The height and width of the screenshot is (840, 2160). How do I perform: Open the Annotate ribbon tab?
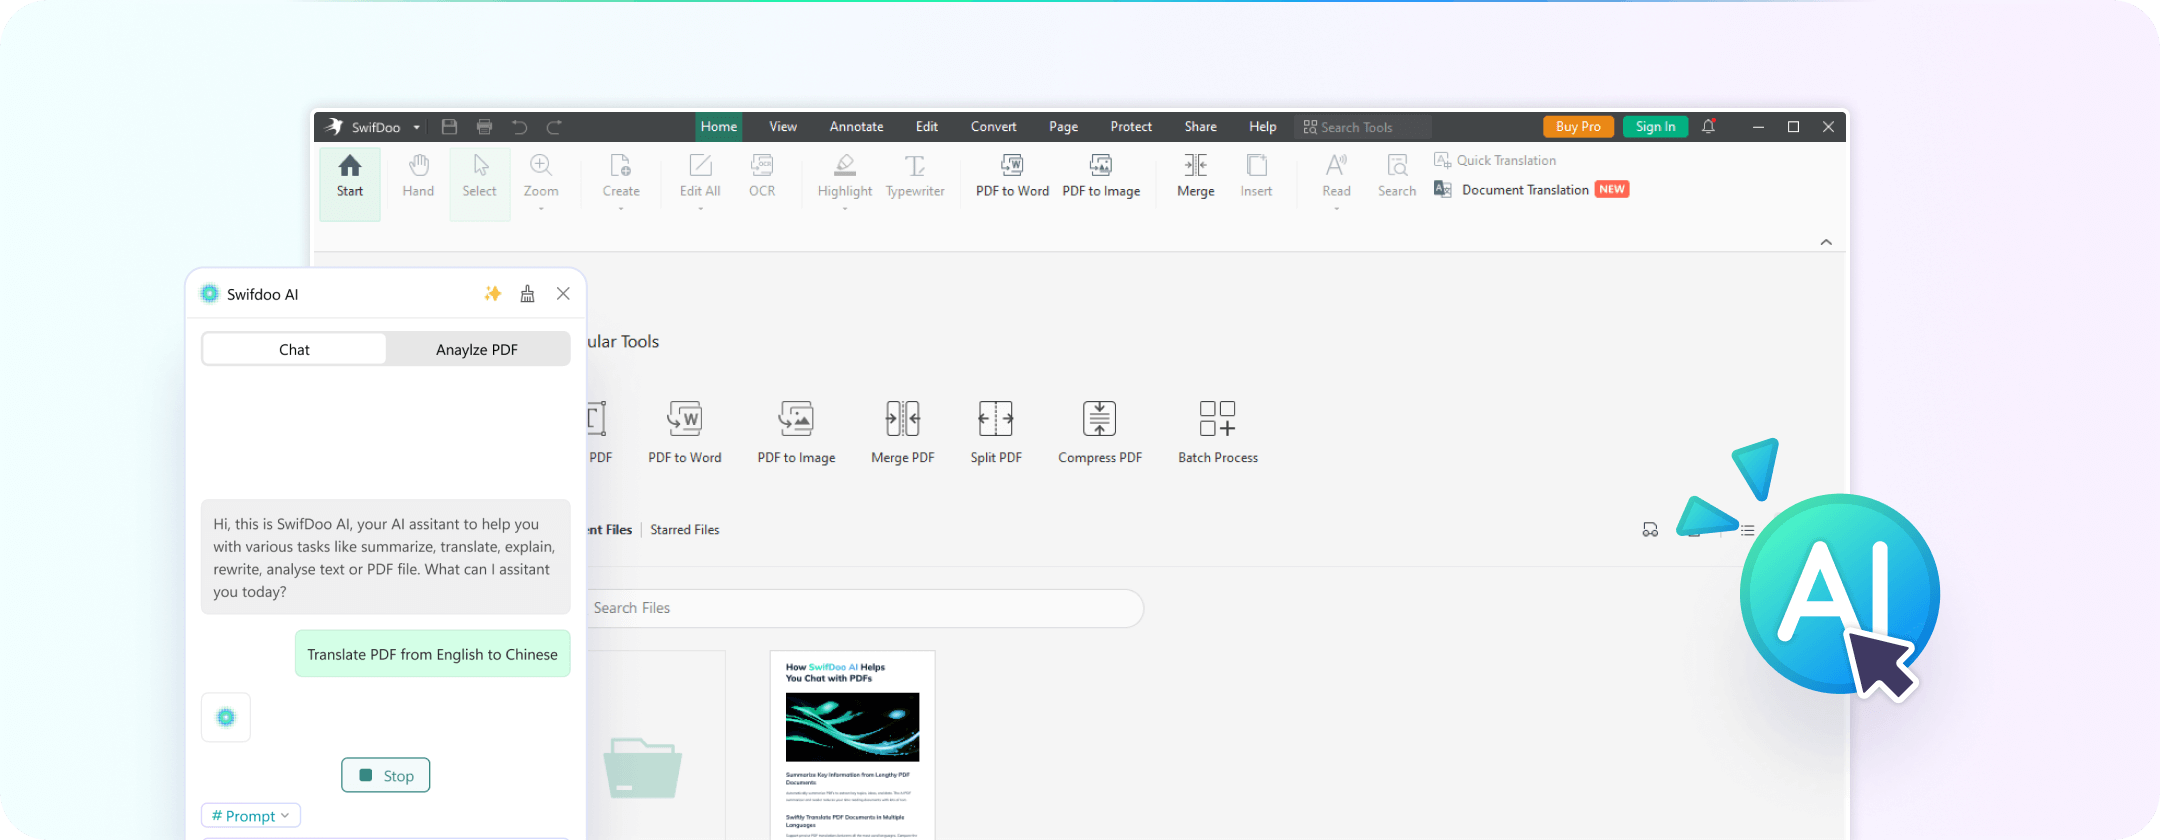(x=857, y=127)
